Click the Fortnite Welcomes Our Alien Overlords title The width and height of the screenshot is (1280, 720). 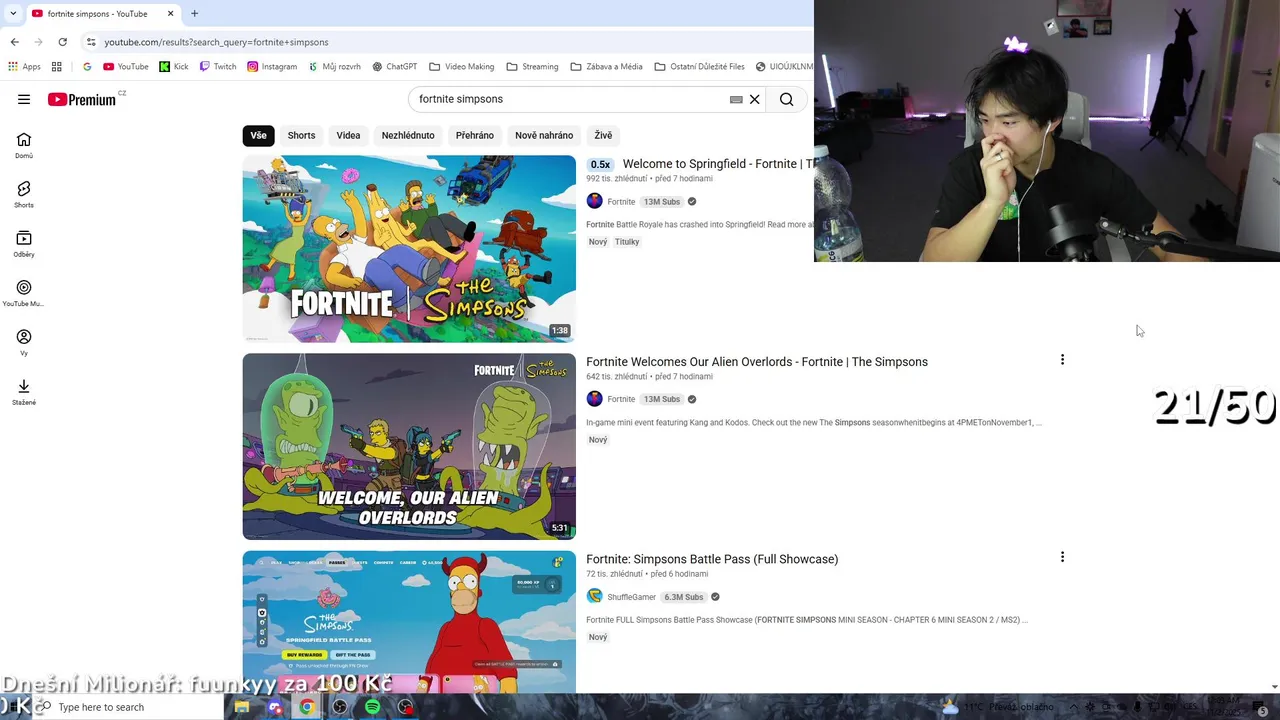(757, 362)
